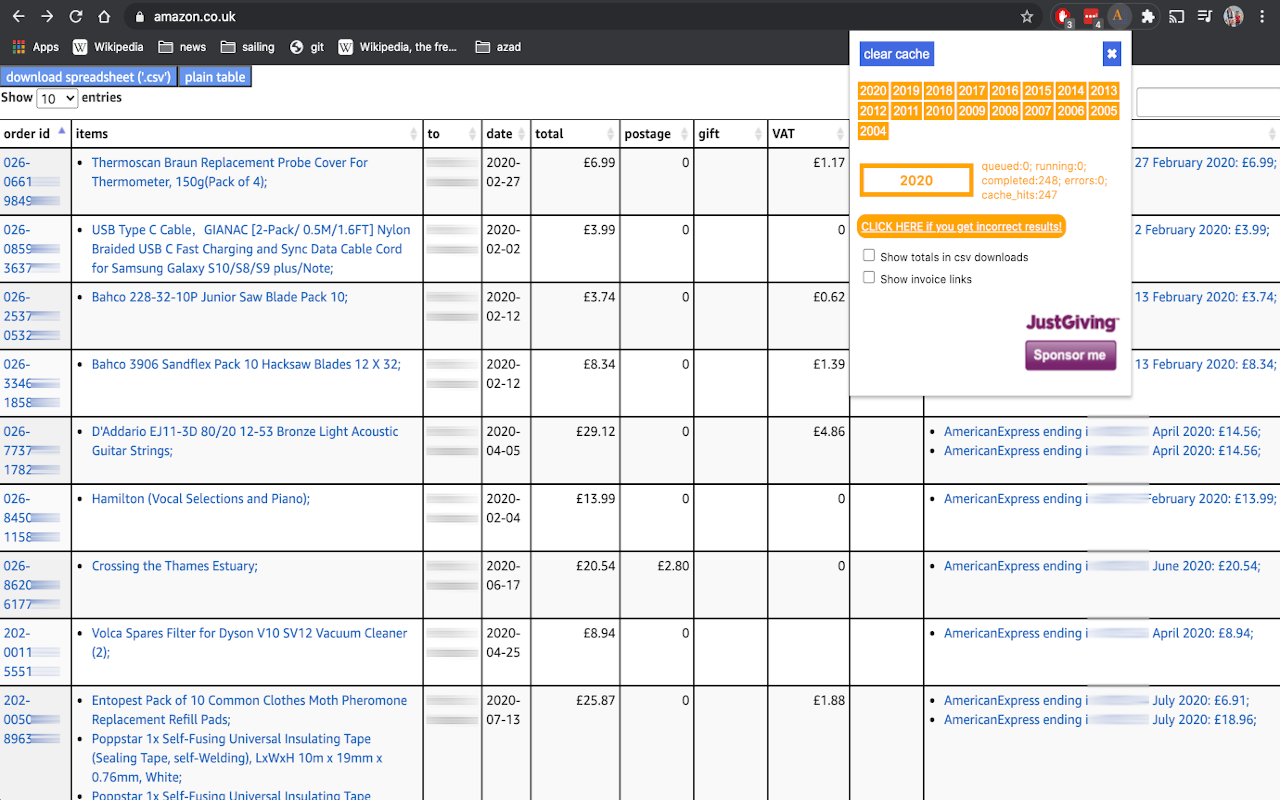This screenshot has height=800, width=1280.
Task: Open the Show entries dropdown
Action: pyautogui.click(x=57, y=98)
